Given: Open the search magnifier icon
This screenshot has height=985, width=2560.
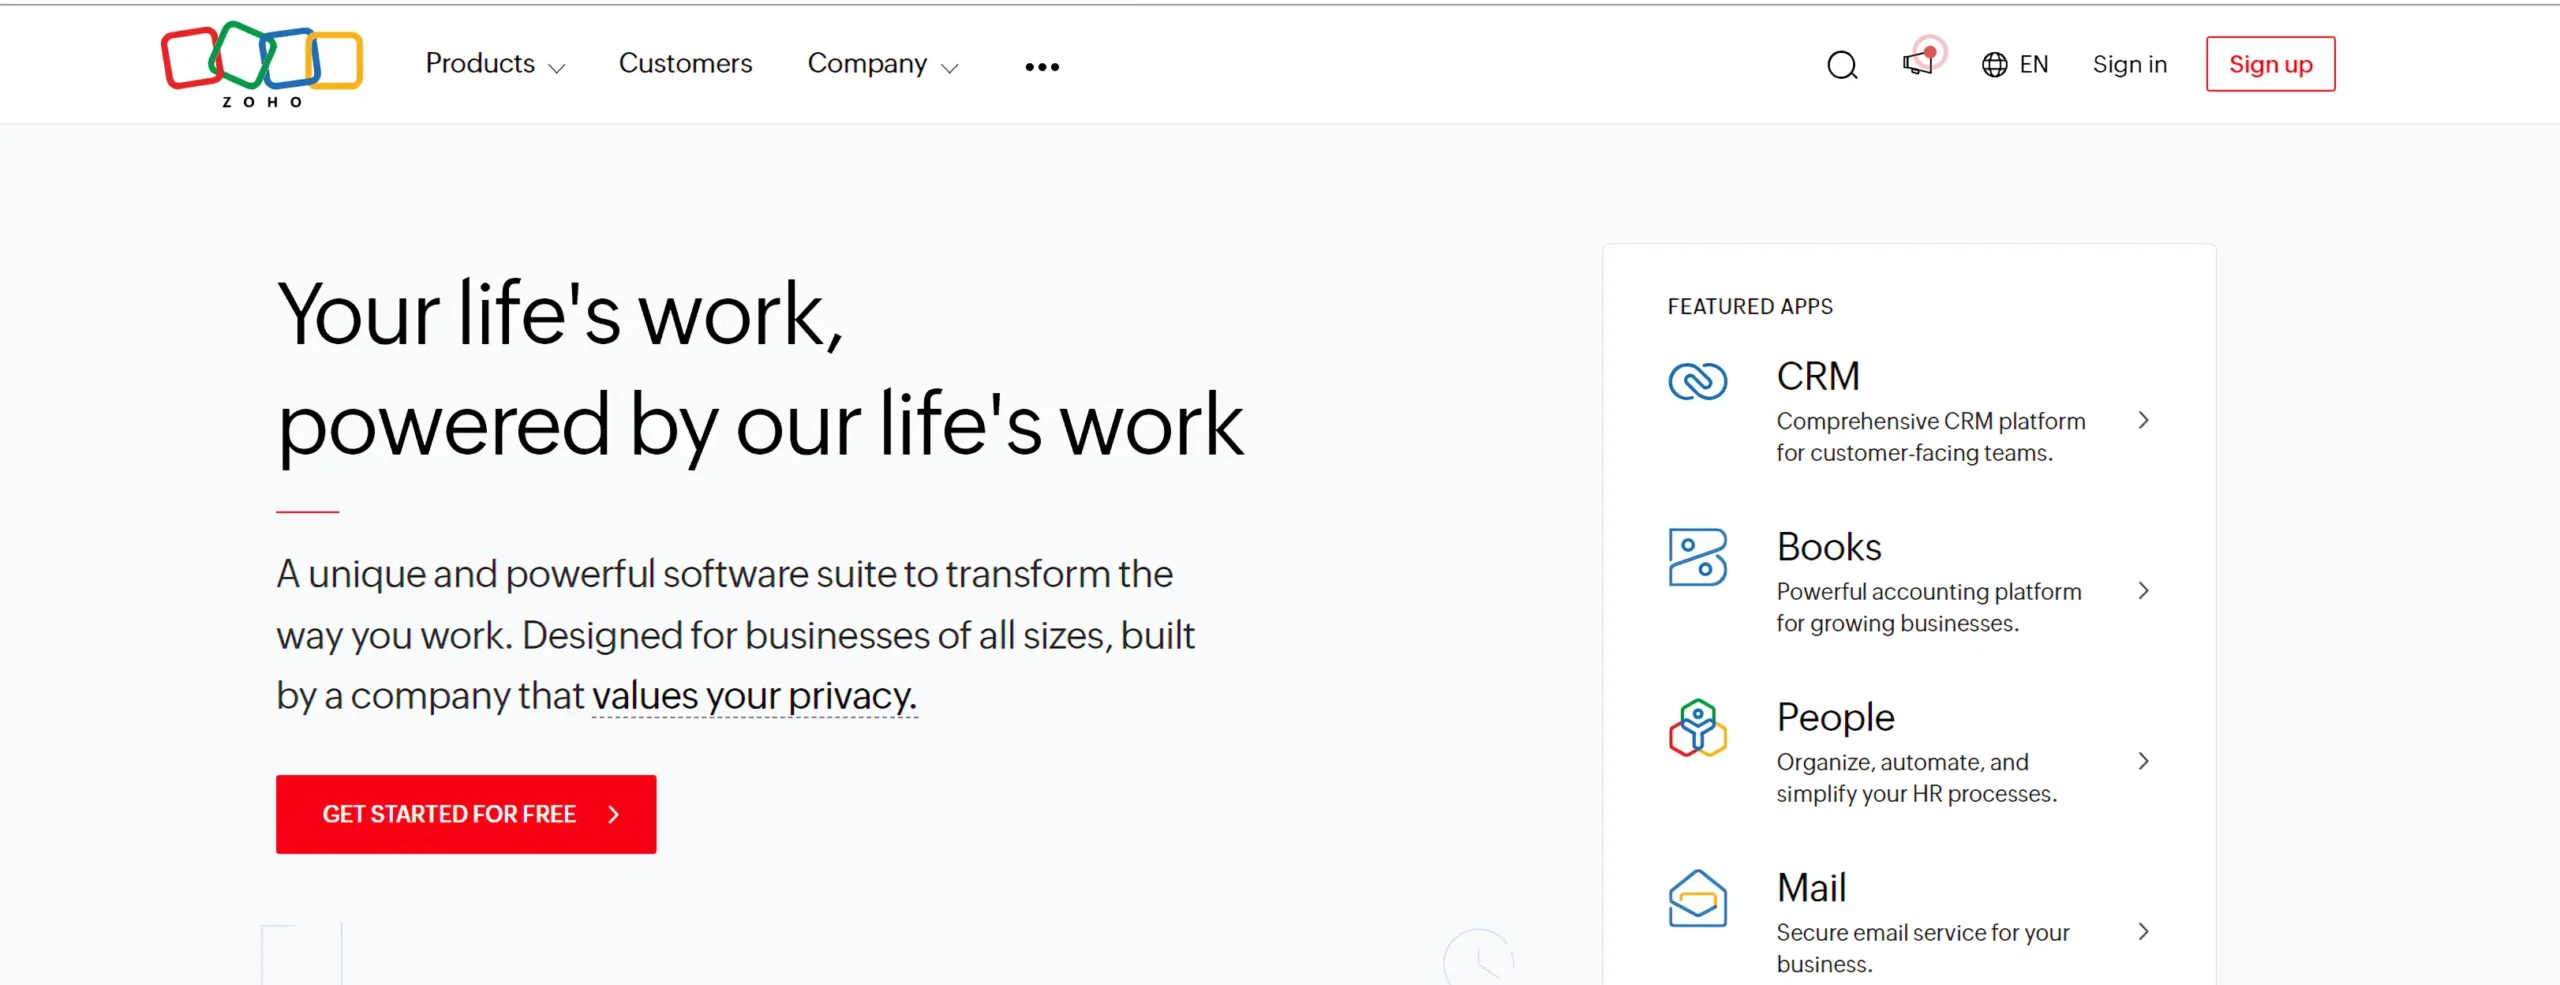Looking at the screenshot, I should [x=1842, y=65].
